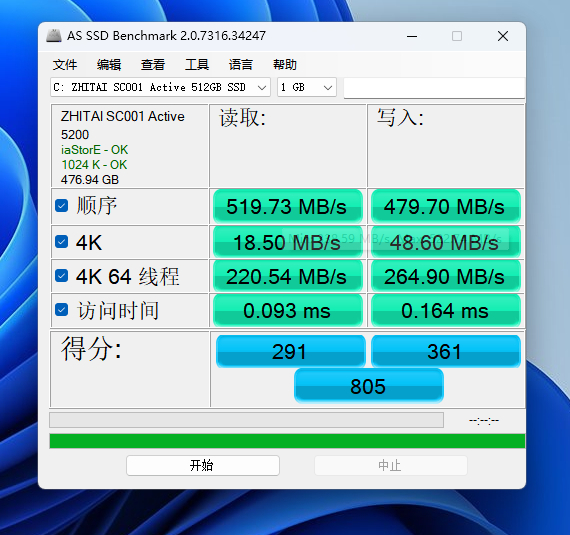The height and width of the screenshot is (535, 570).
Task: Close the AS SSD Benchmark window
Action: click(x=503, y=36)
